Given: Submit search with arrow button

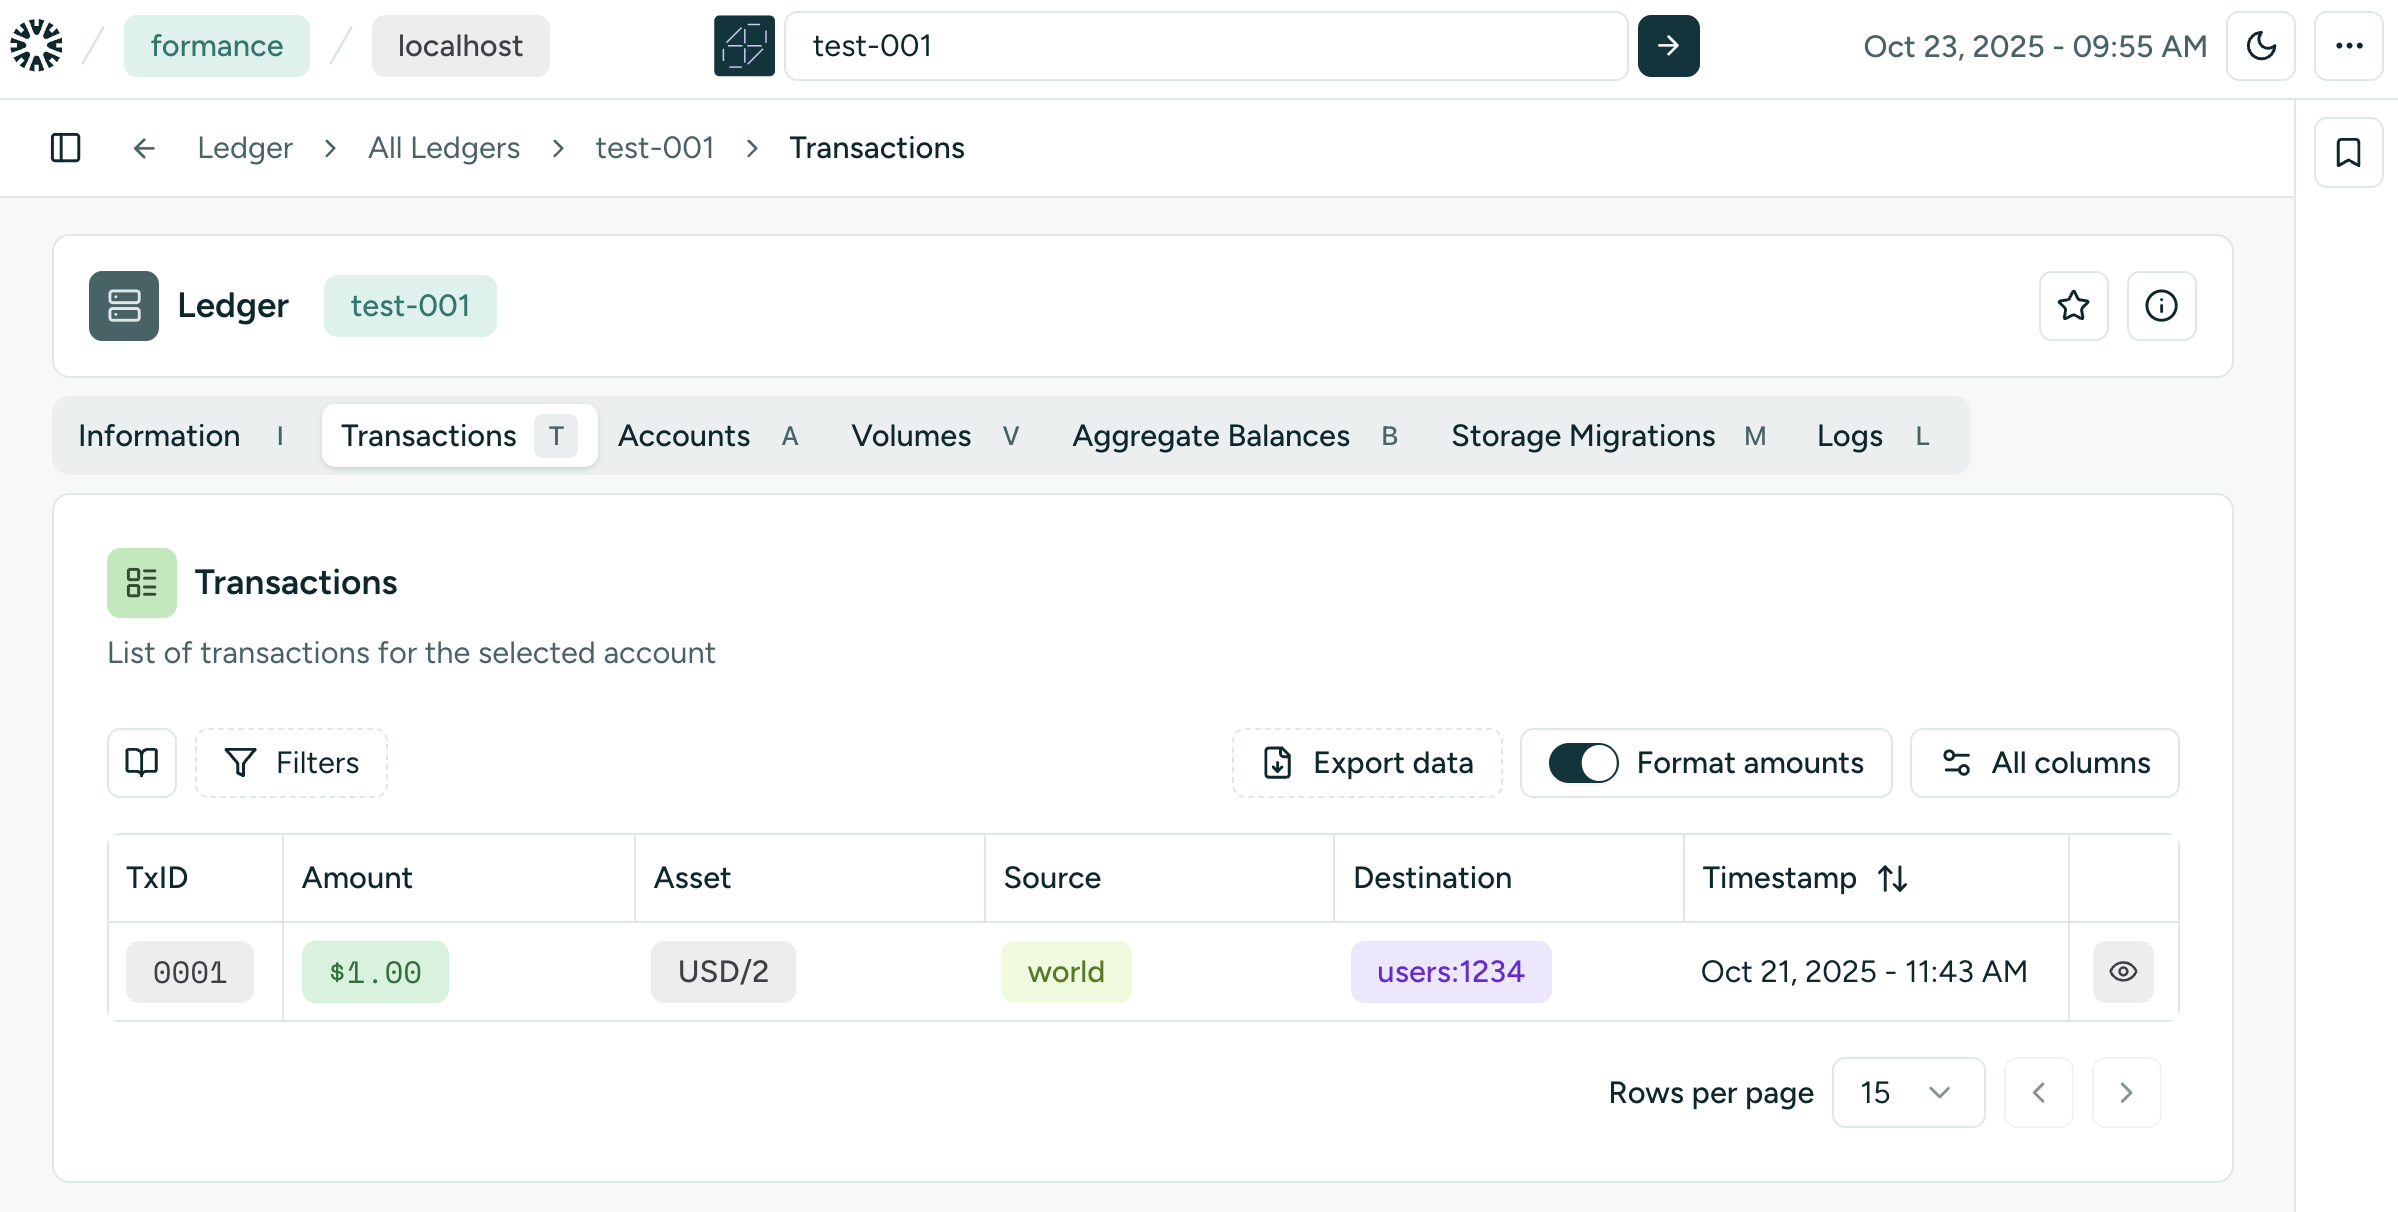Looking at the screenshot, I should click(1668, 46).
